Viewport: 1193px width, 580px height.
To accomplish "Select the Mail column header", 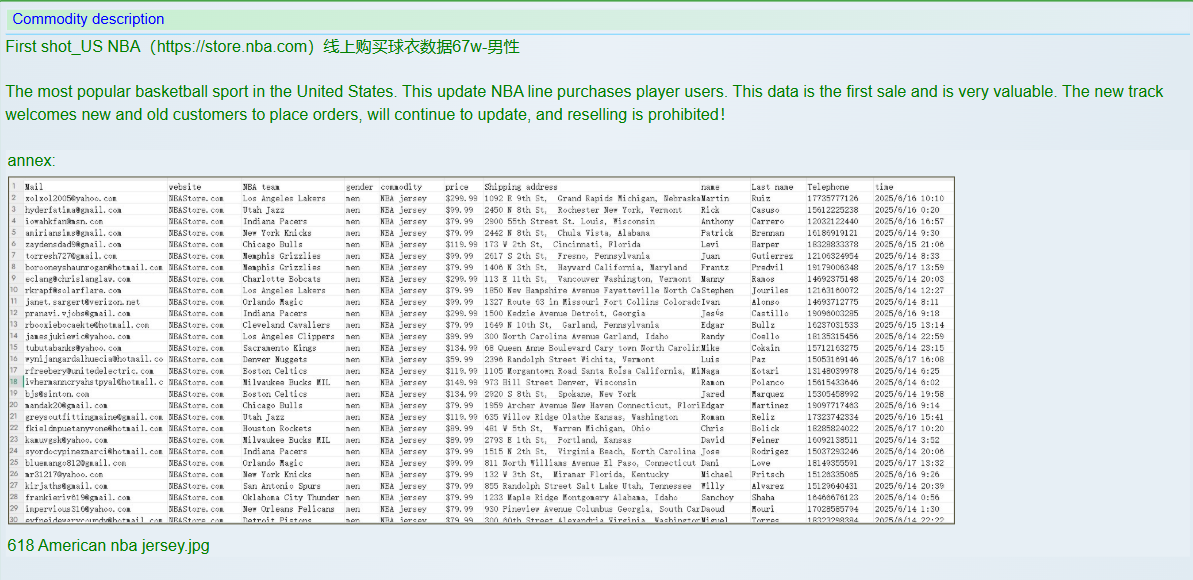I will pyautogui.click(x=34, y=187).
